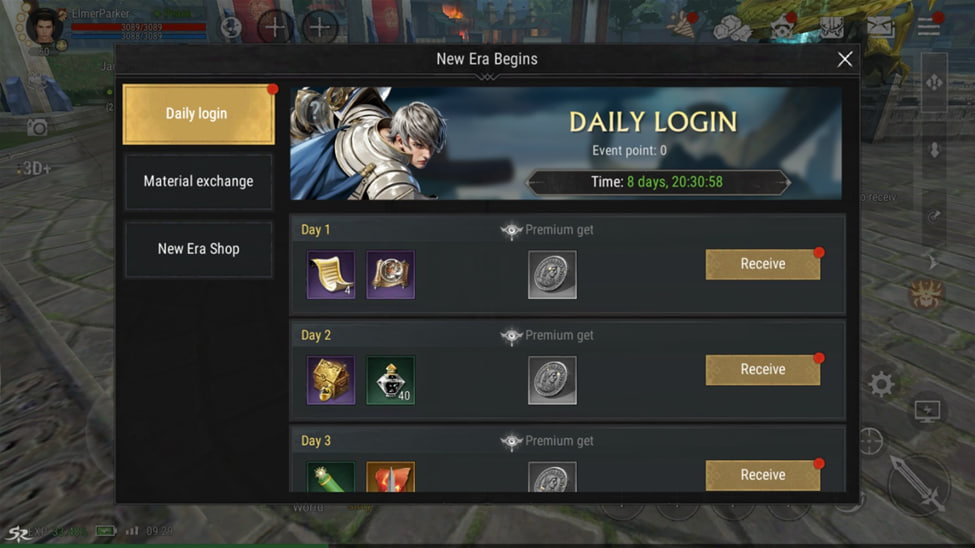Tap the Day 3 orange flag reward
The width and height of the screenshot is (975, 548).
(390, 477)
